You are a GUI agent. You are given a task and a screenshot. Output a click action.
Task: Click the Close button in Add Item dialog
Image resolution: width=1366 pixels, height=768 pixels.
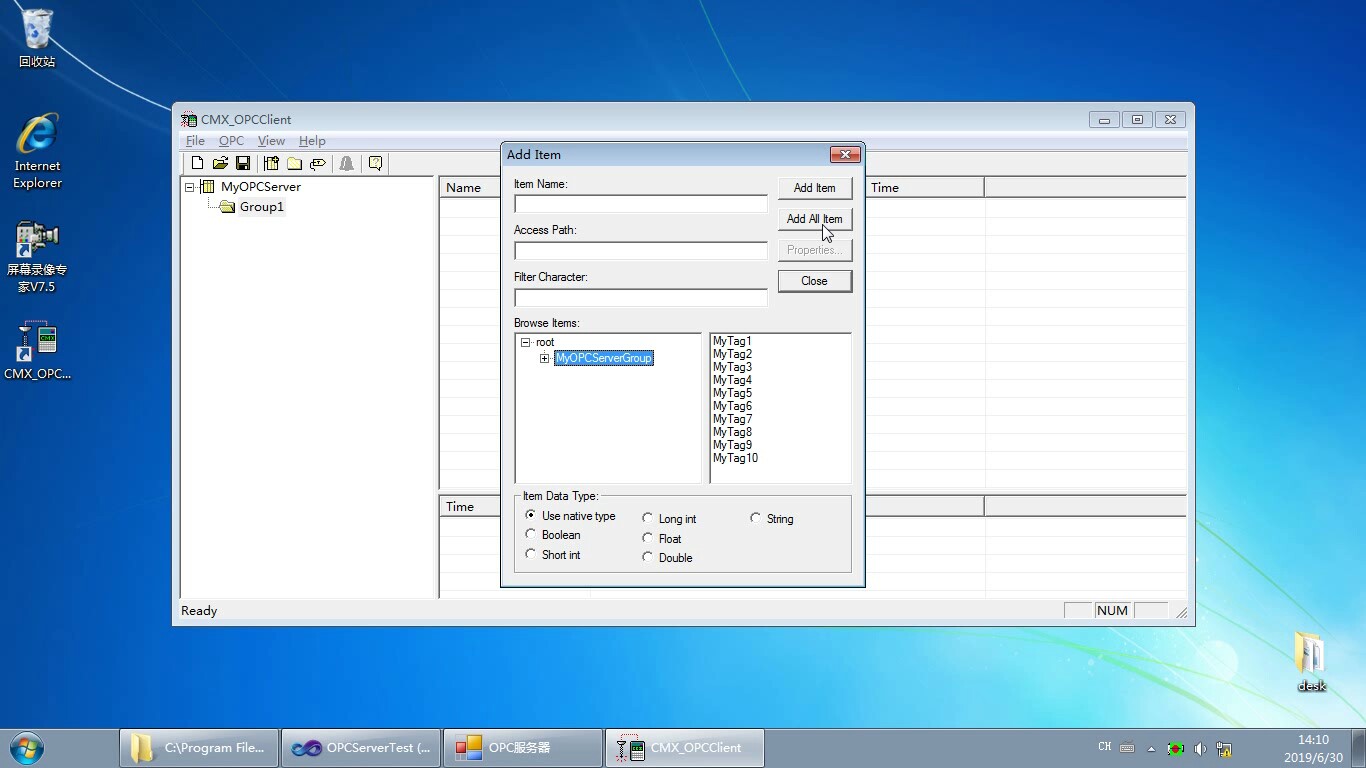pyautogui.click(x=814, y=281)
